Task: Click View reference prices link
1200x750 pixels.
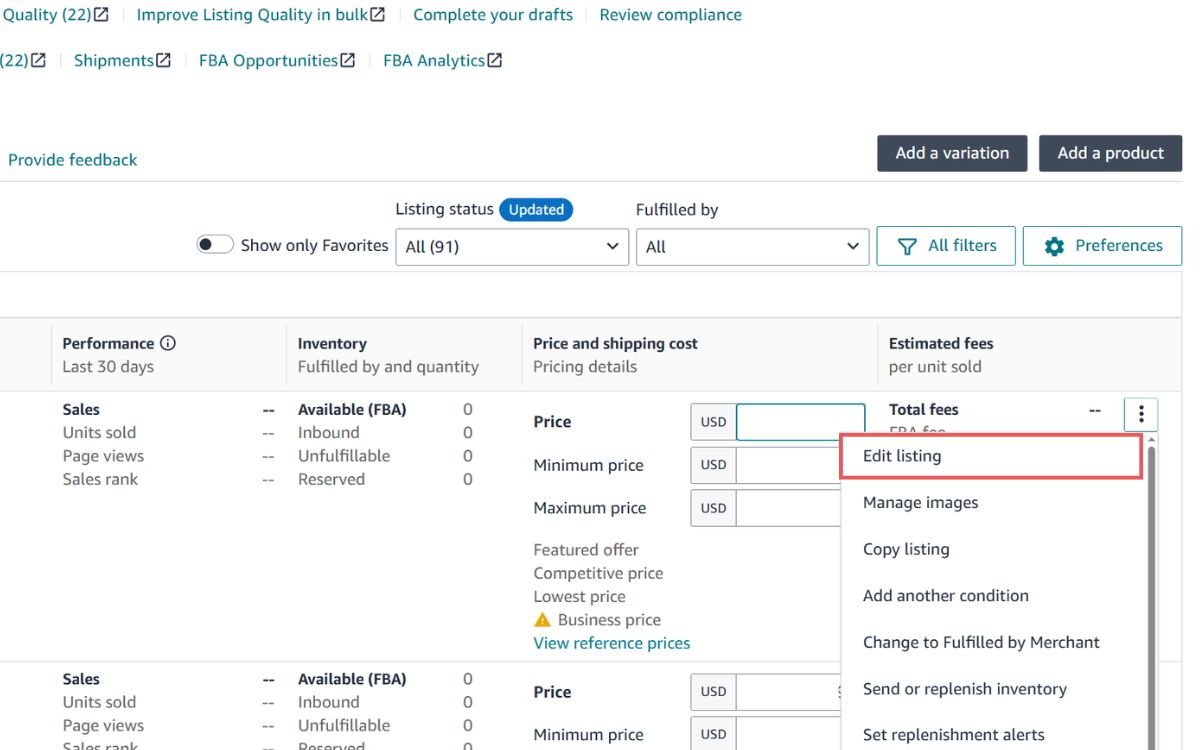Action: [612, 643]
